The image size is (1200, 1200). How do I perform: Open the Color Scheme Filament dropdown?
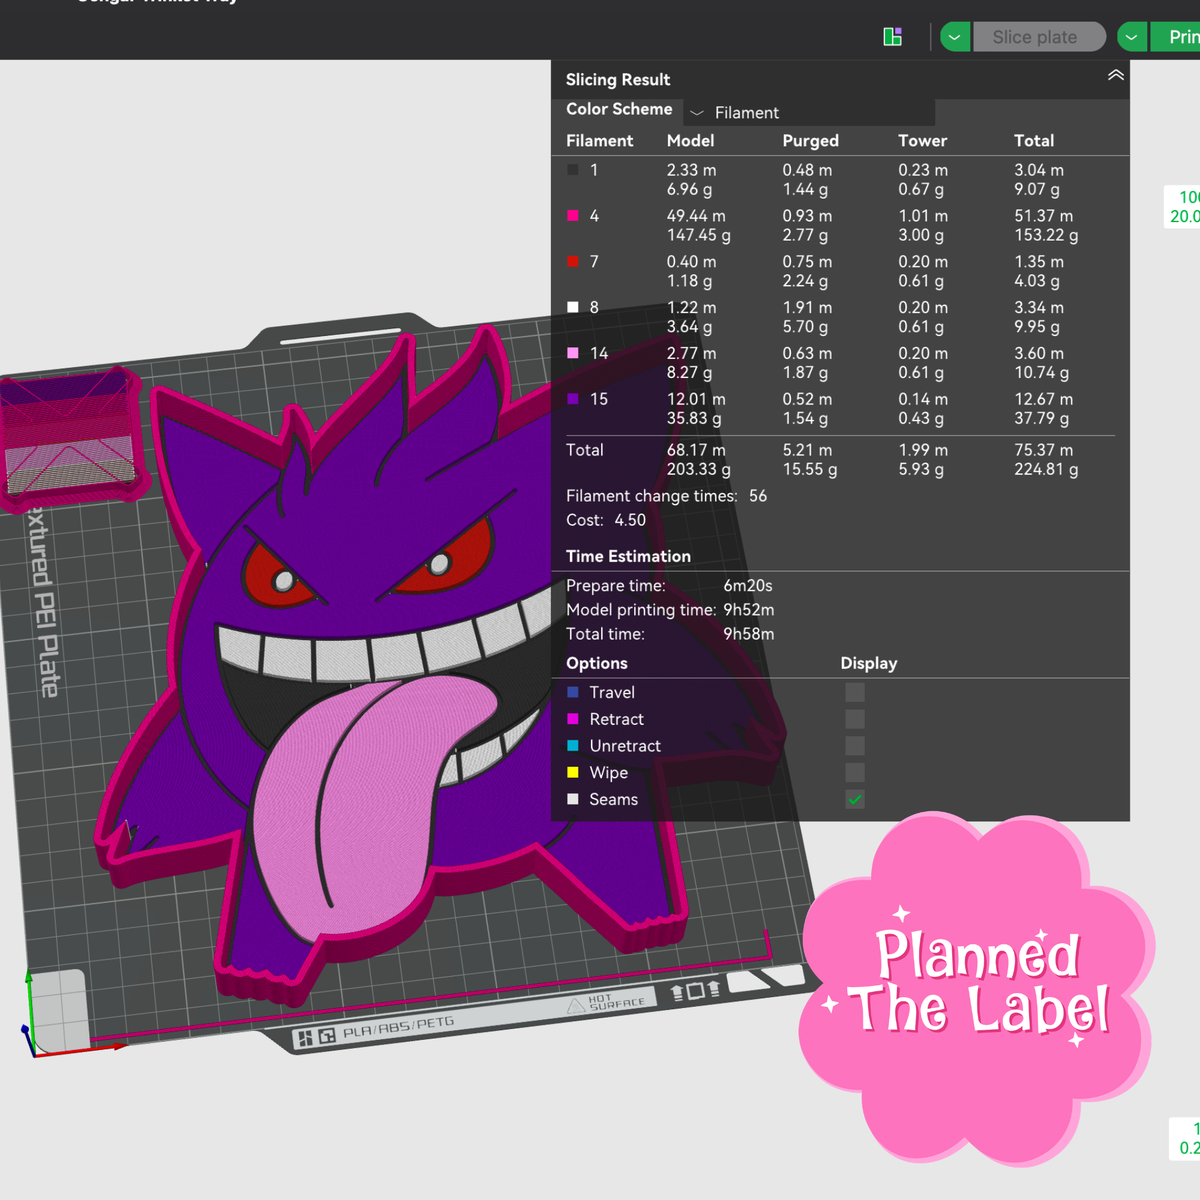pyautogui.click(x=809, y=112)
